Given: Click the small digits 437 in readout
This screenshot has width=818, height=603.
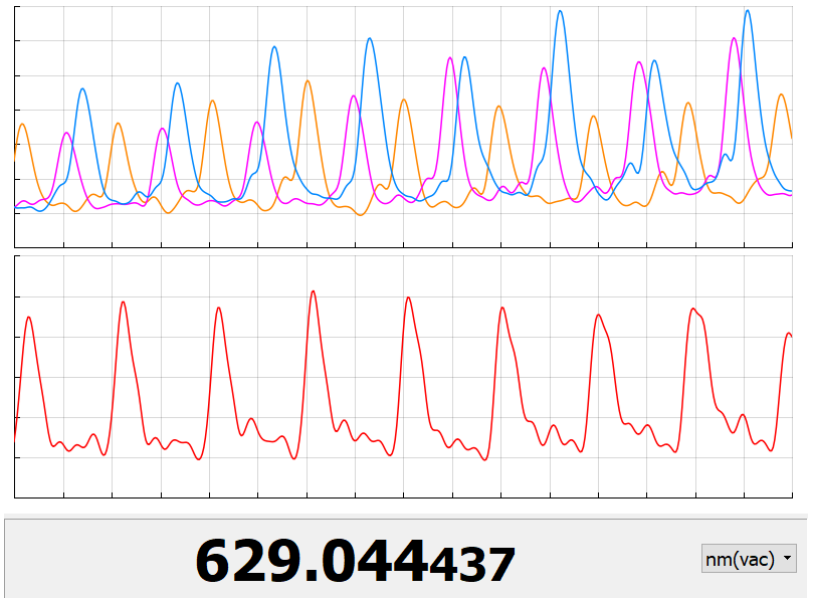Looking at the screenshot, I should click(474, 565).
